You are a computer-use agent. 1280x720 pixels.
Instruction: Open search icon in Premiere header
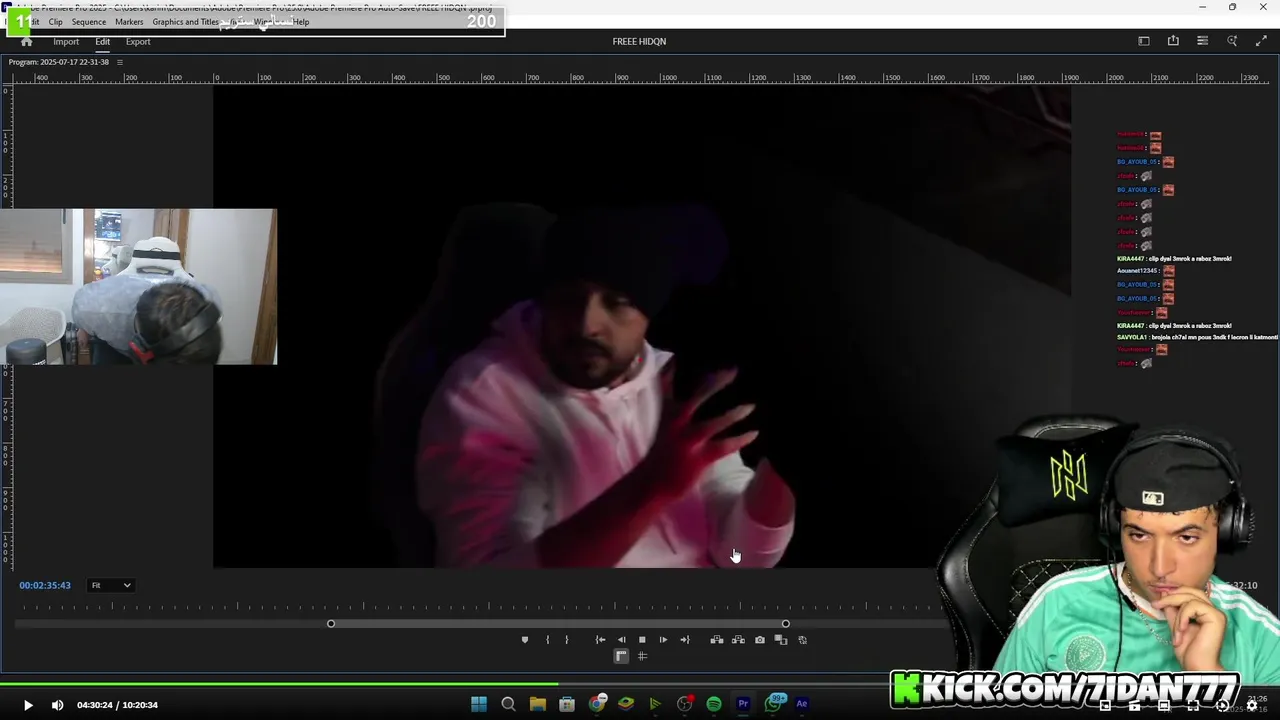[x=1232, y=41]
